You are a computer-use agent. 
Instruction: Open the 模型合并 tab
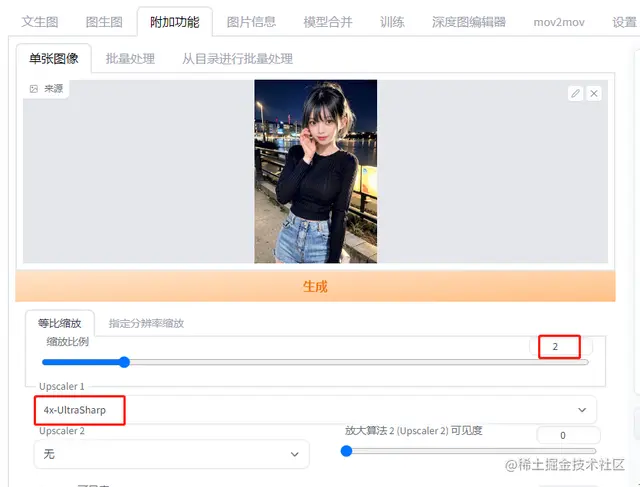pos(328,22)
